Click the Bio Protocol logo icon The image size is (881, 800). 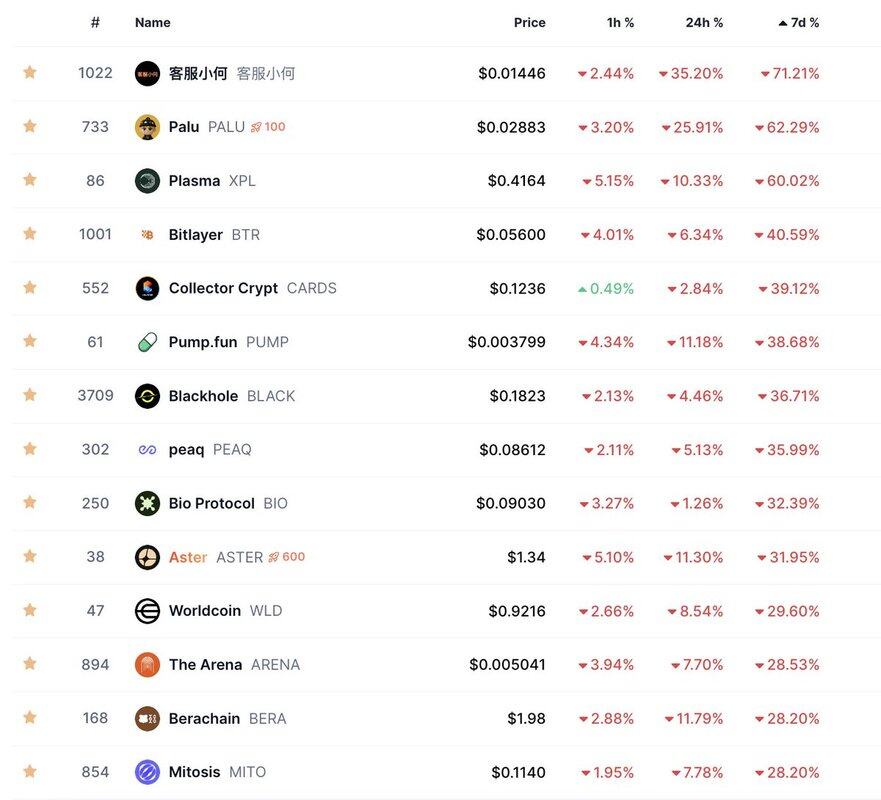[147, 503]
